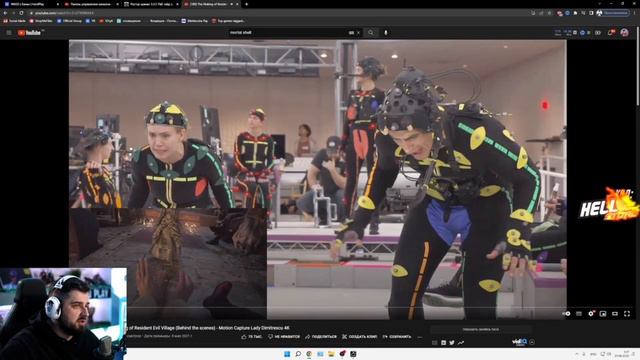The height and width of the screenshot is (360, 640).
Task: Open Windows Start menu
Action: [x=287, y=354]
